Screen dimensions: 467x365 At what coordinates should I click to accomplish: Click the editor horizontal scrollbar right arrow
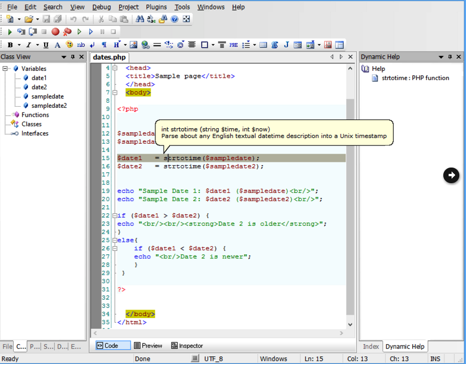click(x=341, y=333)
